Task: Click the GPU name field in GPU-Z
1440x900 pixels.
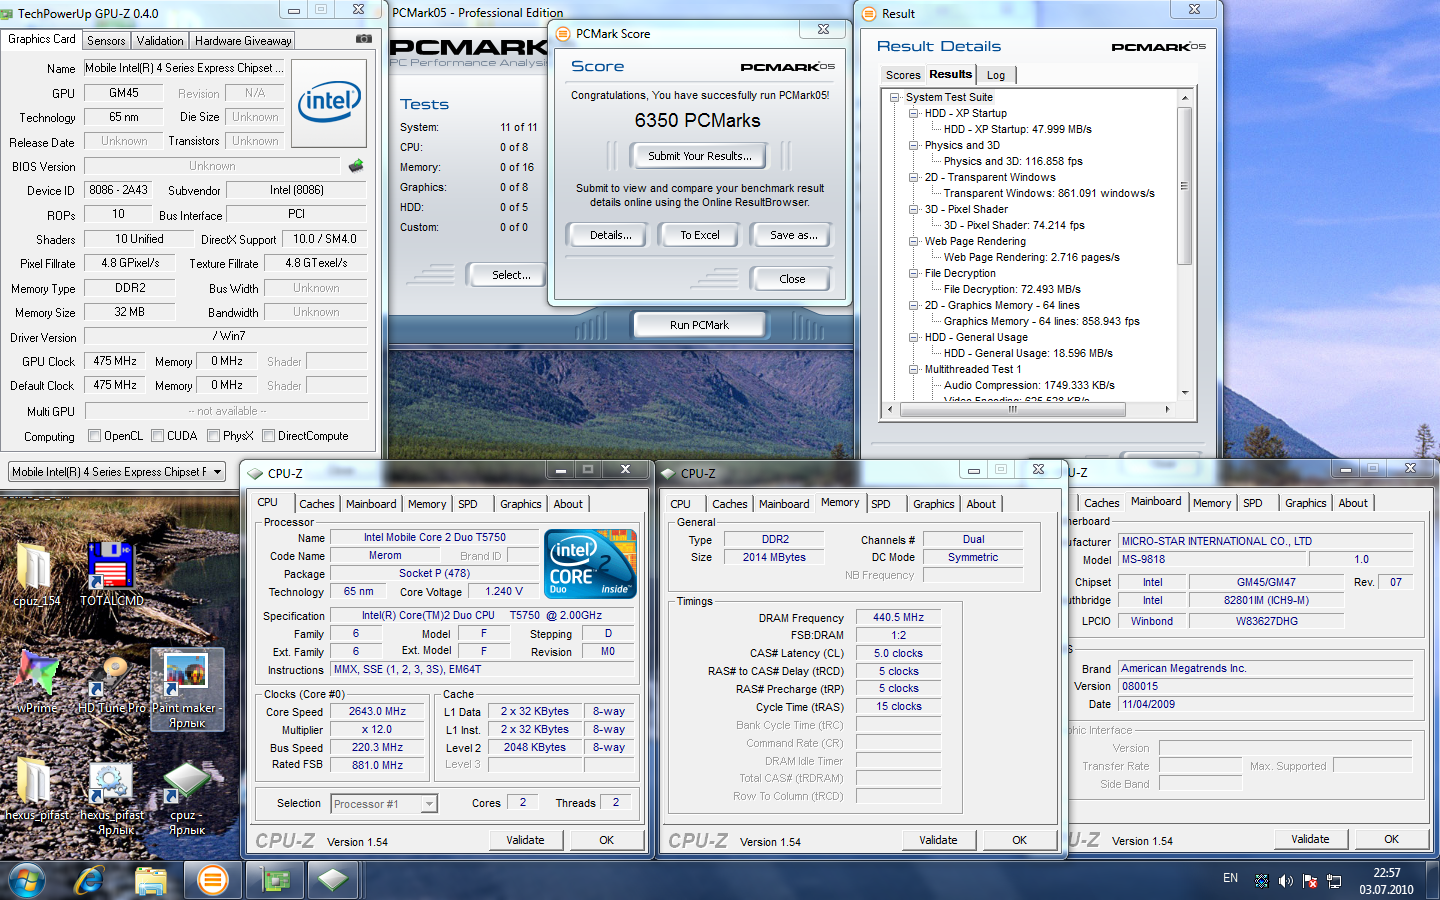Action: (183, 68)
